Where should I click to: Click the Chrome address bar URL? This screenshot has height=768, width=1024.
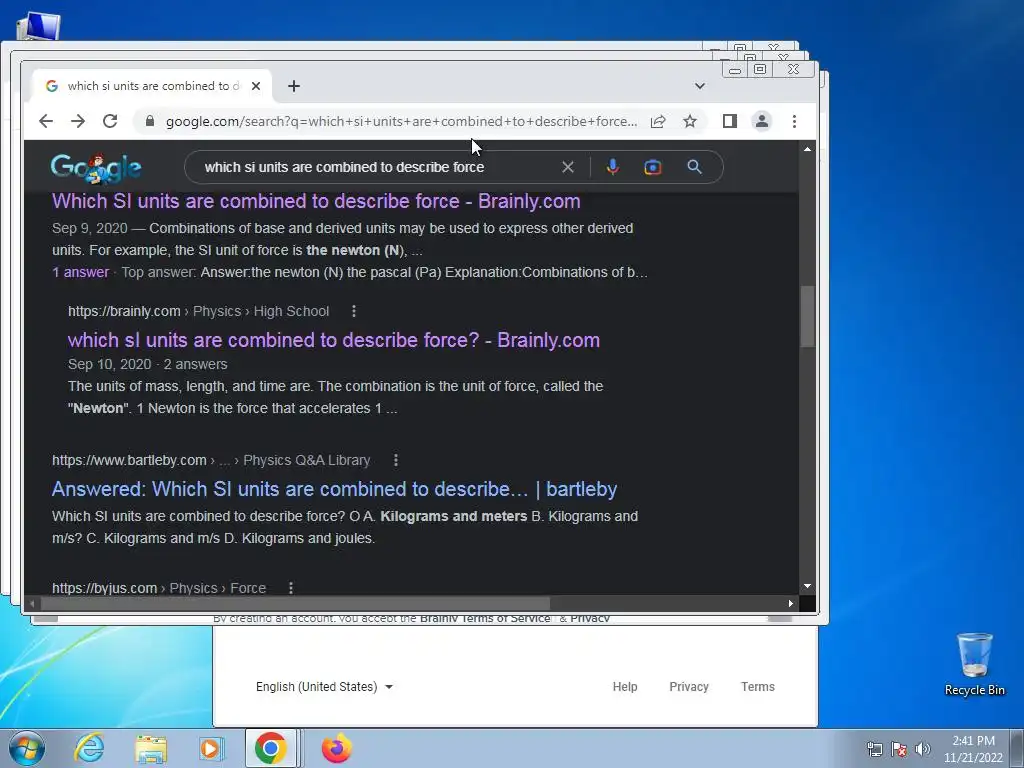(401, 121)
